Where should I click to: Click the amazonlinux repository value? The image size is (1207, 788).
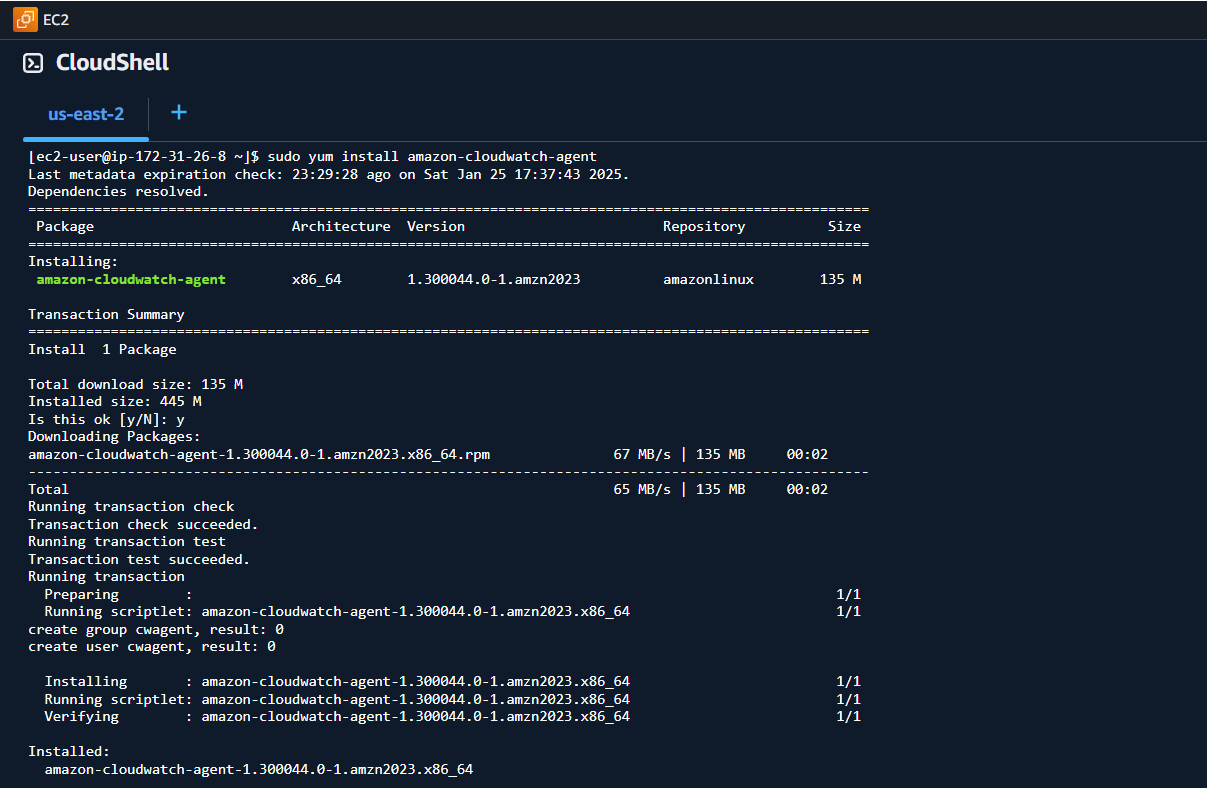tap(708, 279)
